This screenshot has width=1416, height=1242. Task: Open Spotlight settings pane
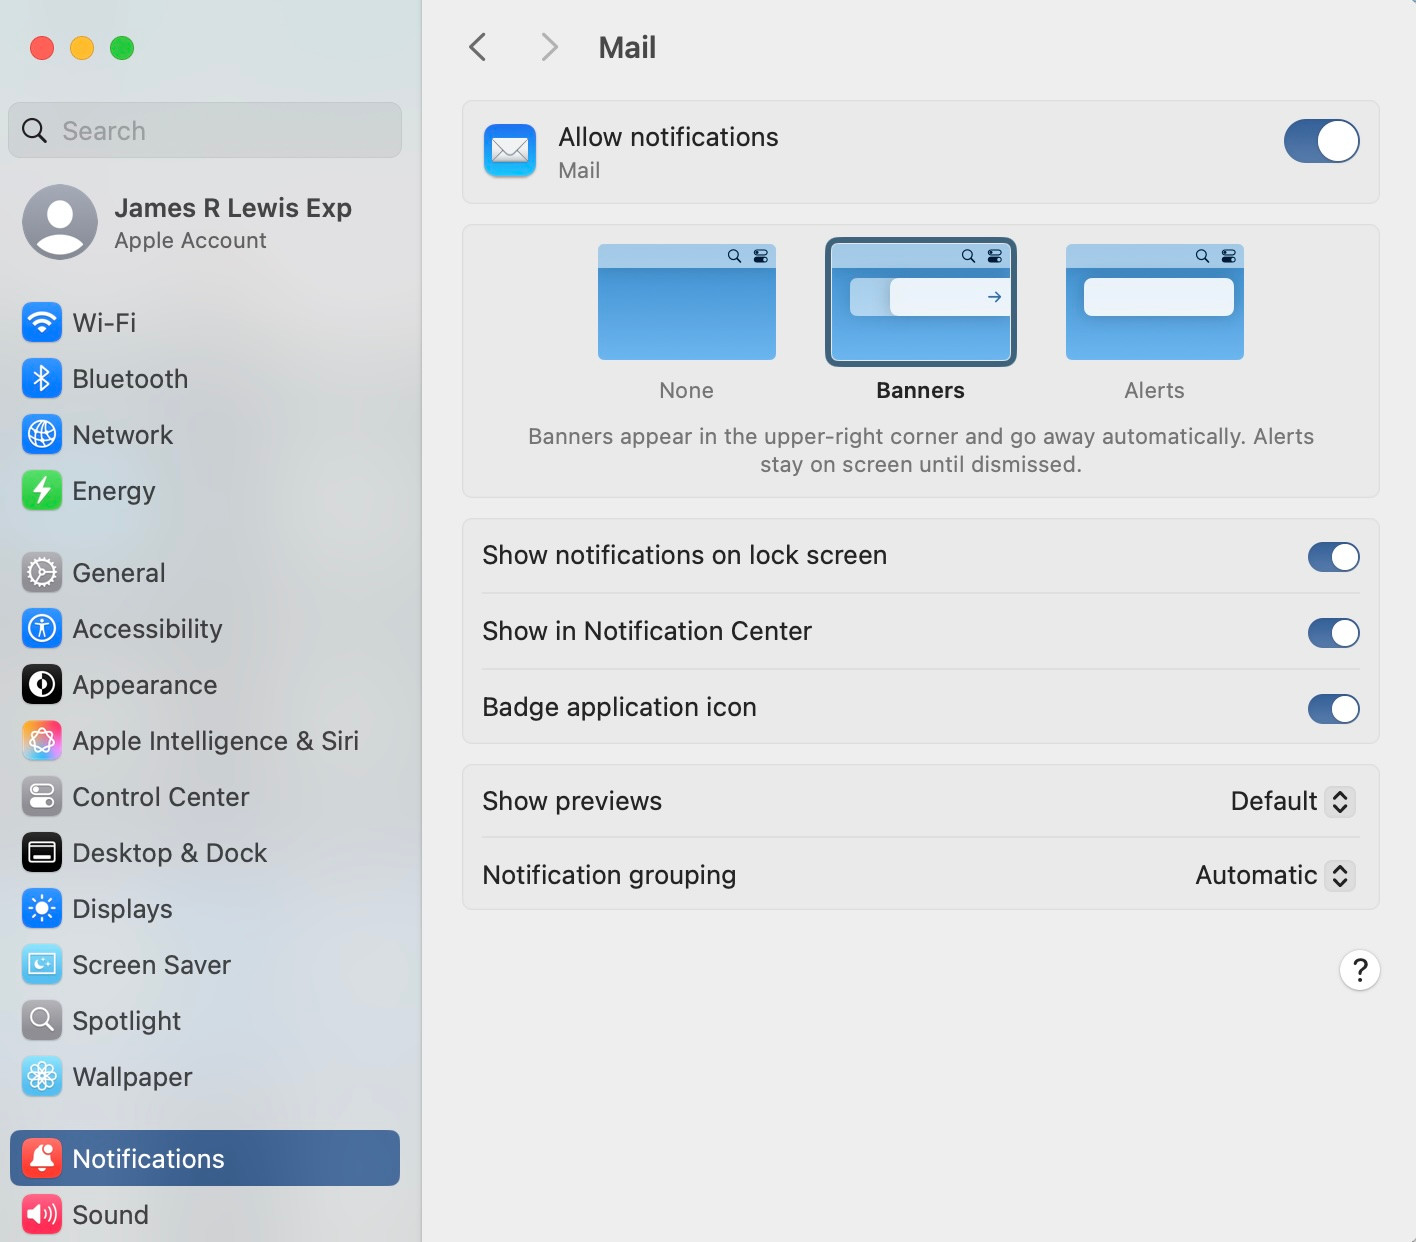[x=205, y=1021]
